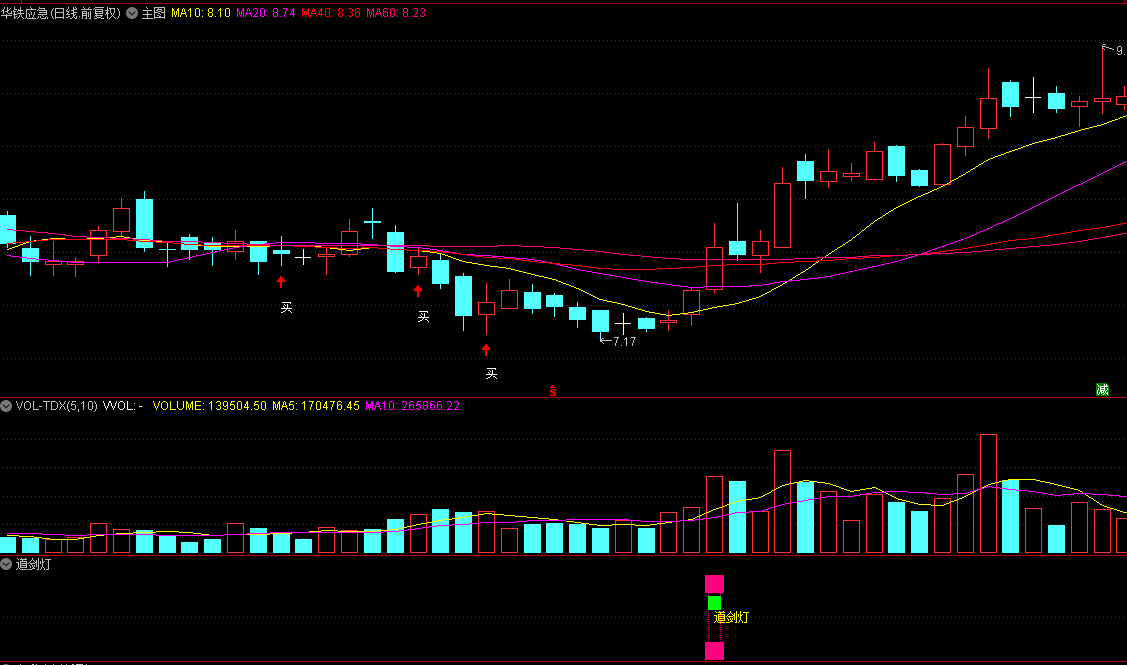
Task: Open the main chart indicator dropdown arrow
Action: coord(132,13)
